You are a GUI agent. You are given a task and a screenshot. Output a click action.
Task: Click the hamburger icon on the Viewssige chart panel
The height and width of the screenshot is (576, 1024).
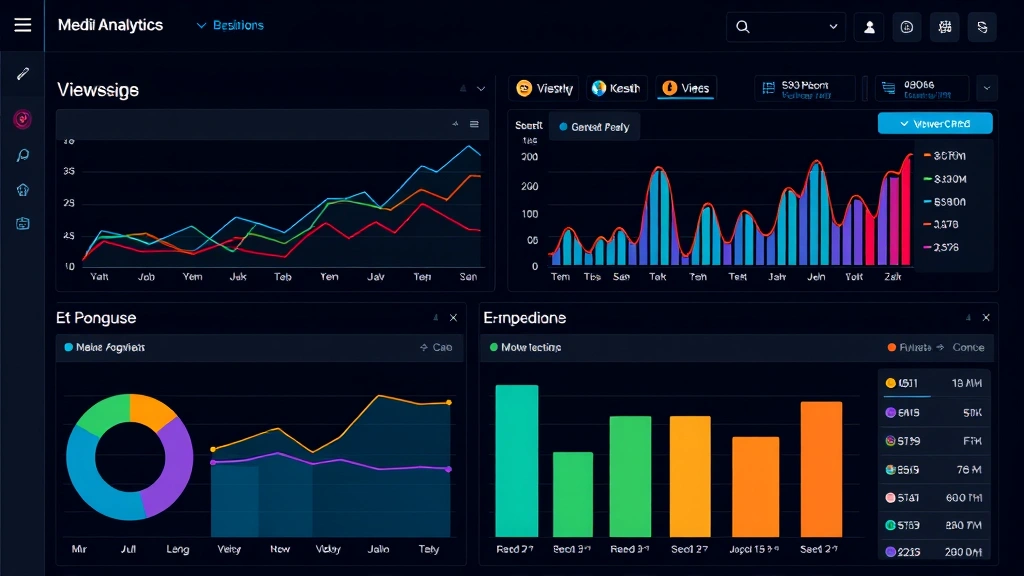point(472,124)
